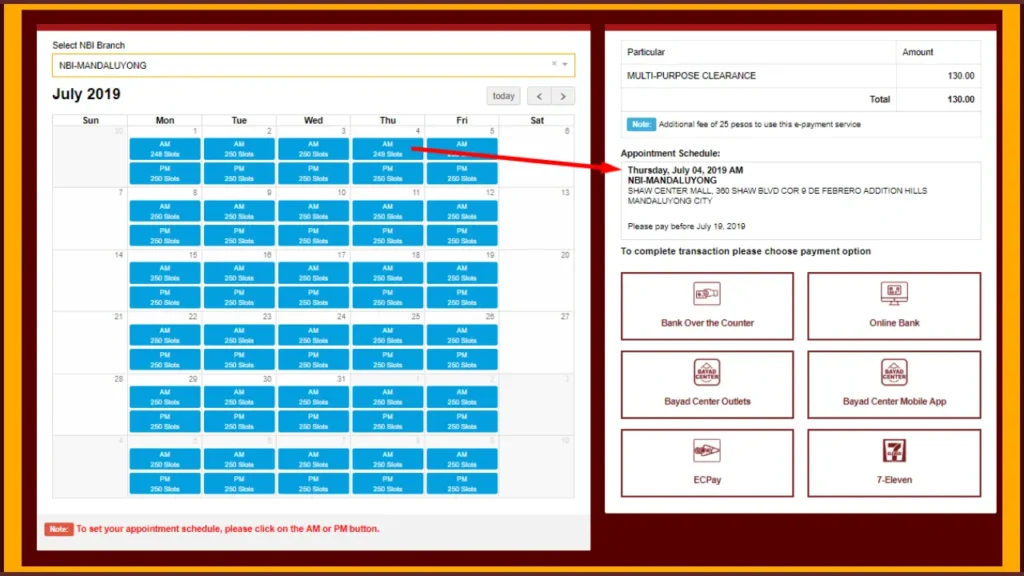Click the Bank Over the Counter icon
This screenshot has height=576, width=1024.
707,294
